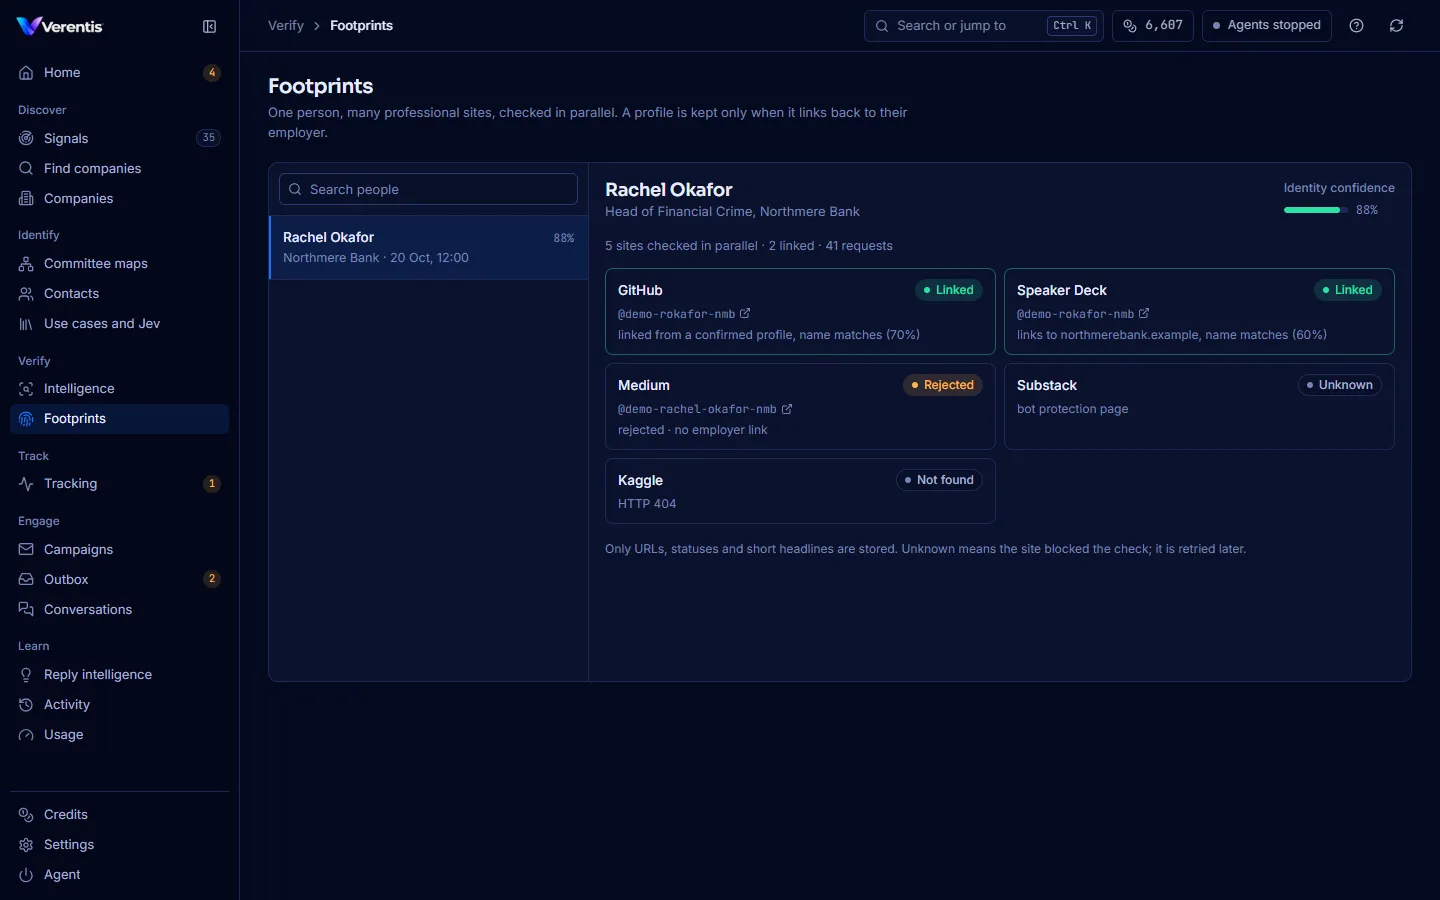
Task: Open the Home page
Action: point(119,73)
